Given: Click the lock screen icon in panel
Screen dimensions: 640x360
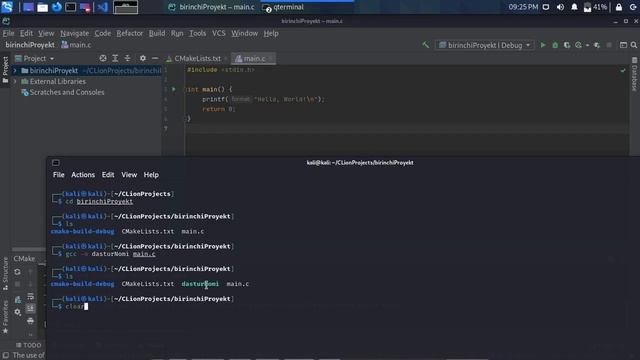Looking at the screenshot, I should point(619,7).
